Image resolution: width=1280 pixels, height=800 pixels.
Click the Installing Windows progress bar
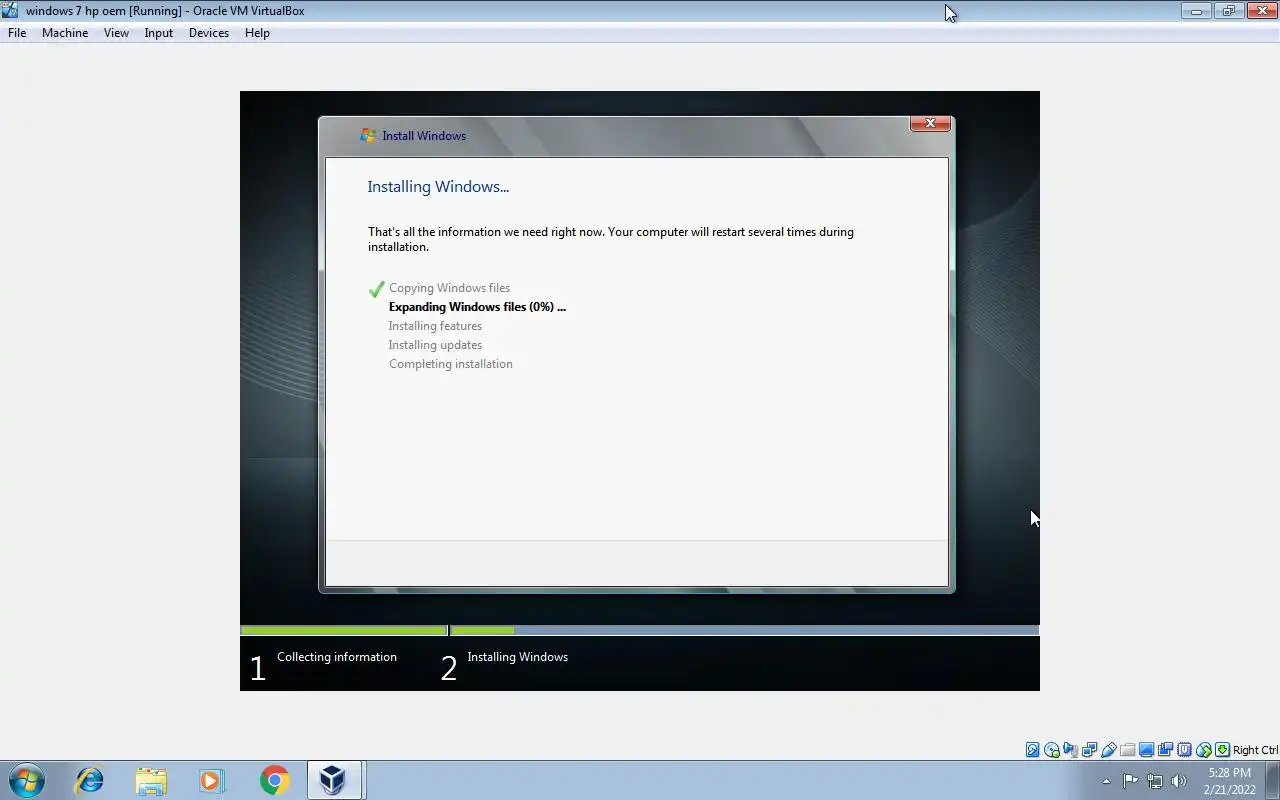point(745,630)
